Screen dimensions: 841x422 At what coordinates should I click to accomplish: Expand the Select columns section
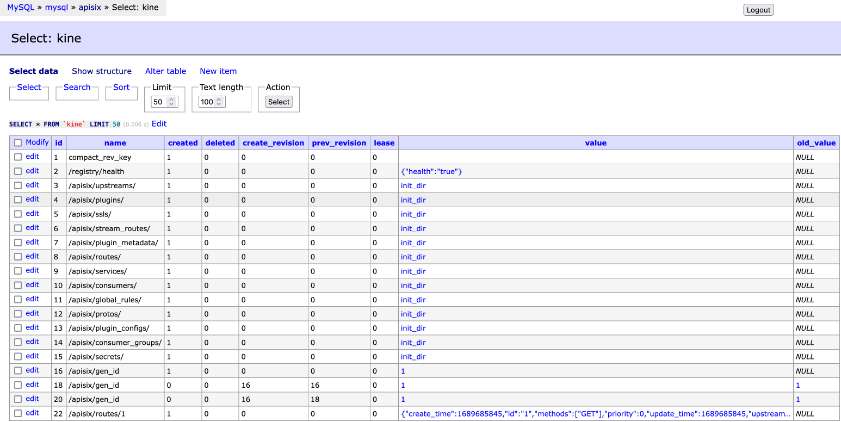[29, 88]
